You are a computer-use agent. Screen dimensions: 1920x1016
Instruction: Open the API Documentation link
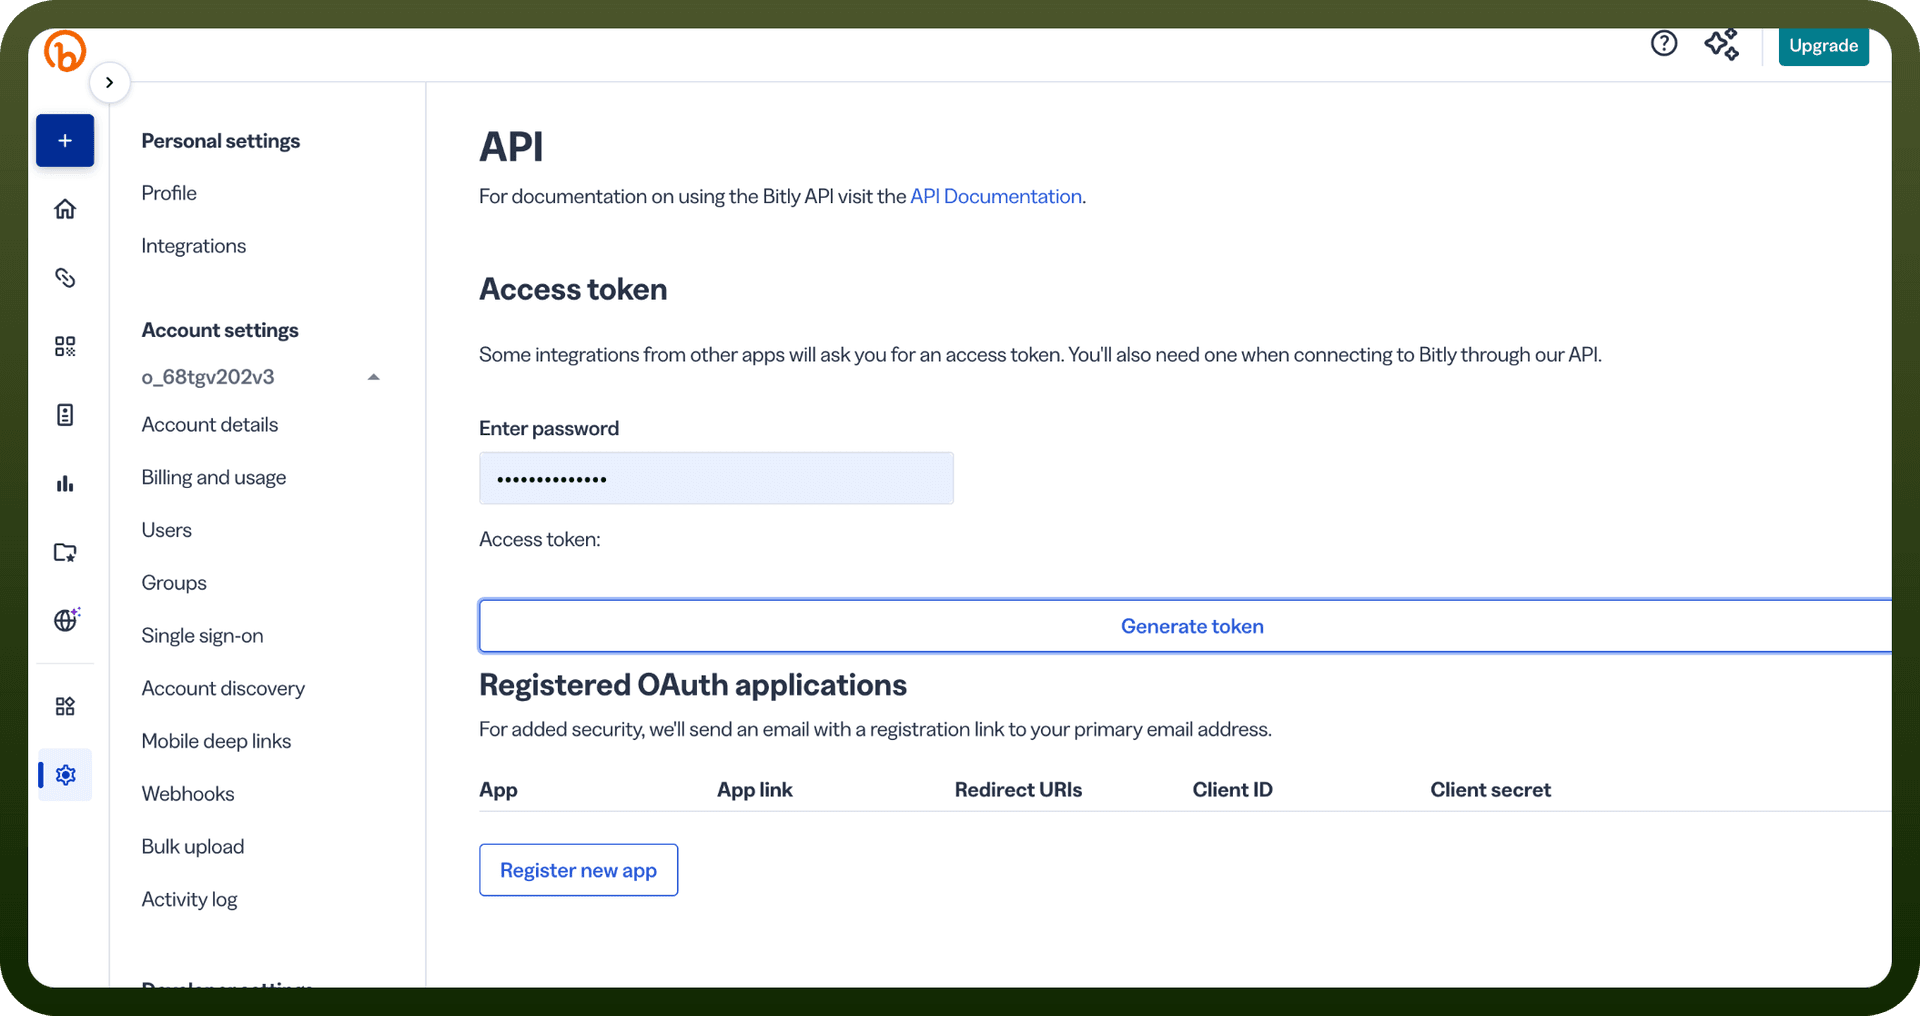tap(996, 197)
